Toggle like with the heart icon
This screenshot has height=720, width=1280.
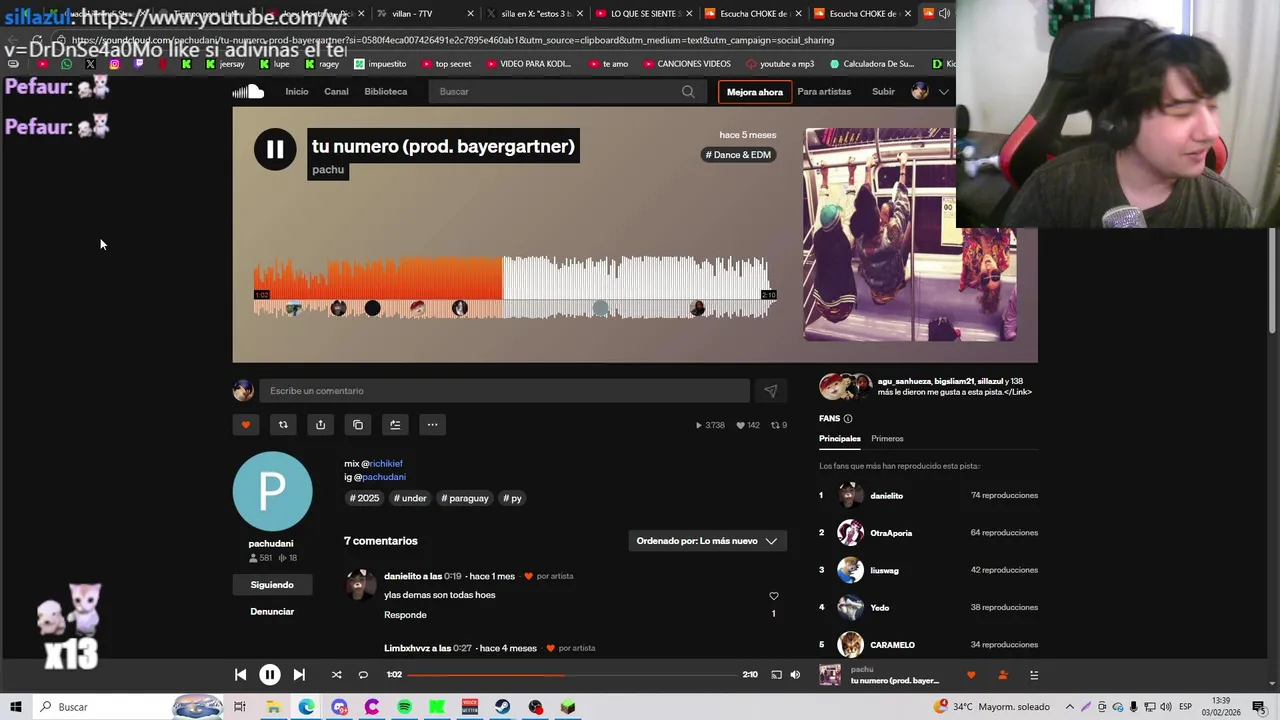coord(246,425)
